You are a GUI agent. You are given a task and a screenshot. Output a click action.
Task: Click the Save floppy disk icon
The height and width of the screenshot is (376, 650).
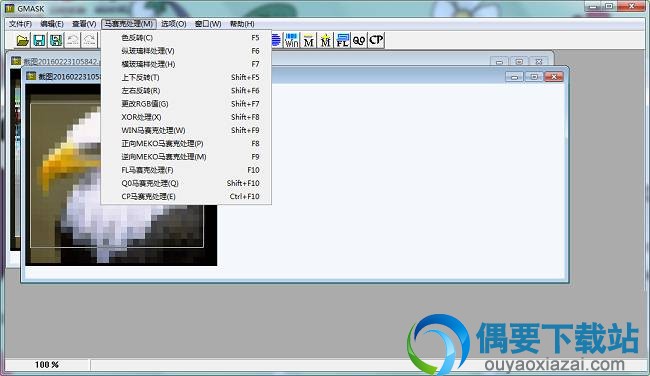pyautogui.click(x=39, y=40)
